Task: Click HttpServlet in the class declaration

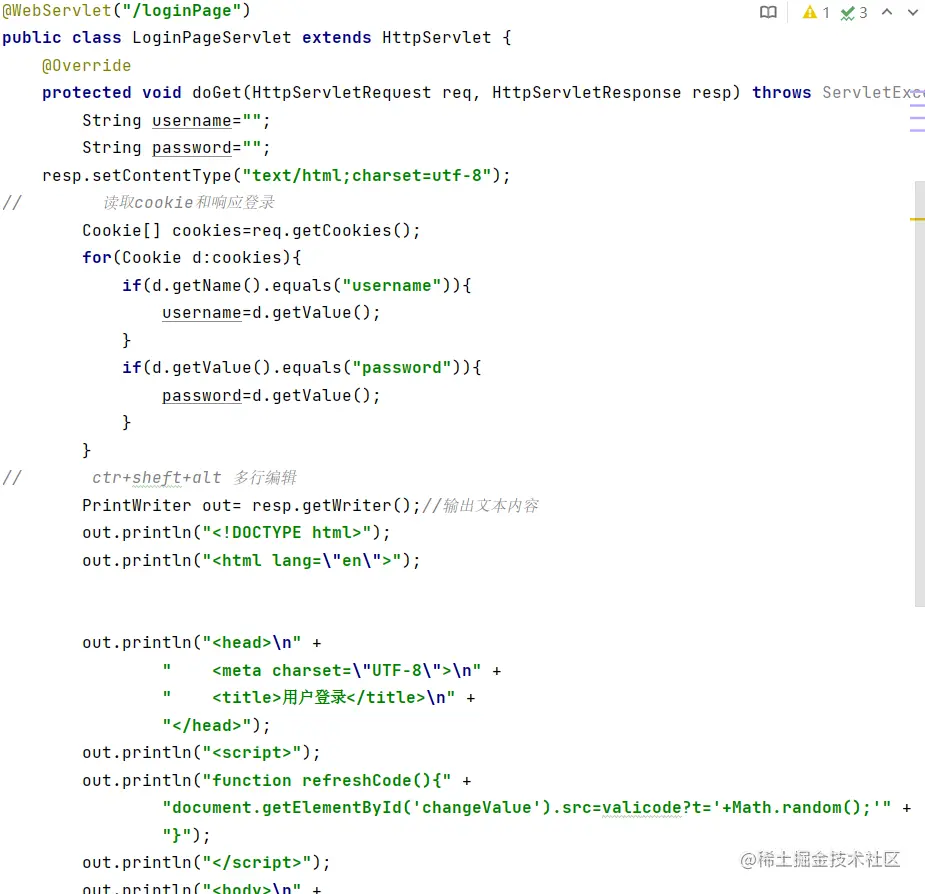Action: pos(436,38)
